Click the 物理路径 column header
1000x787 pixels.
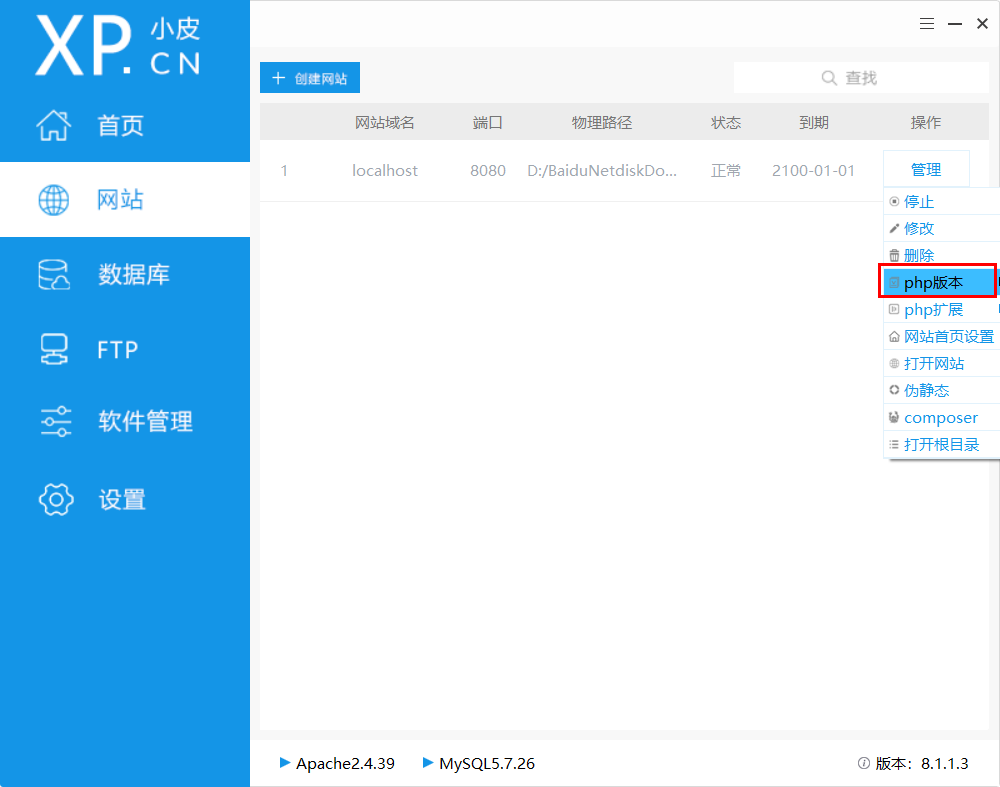pos(601,122)
